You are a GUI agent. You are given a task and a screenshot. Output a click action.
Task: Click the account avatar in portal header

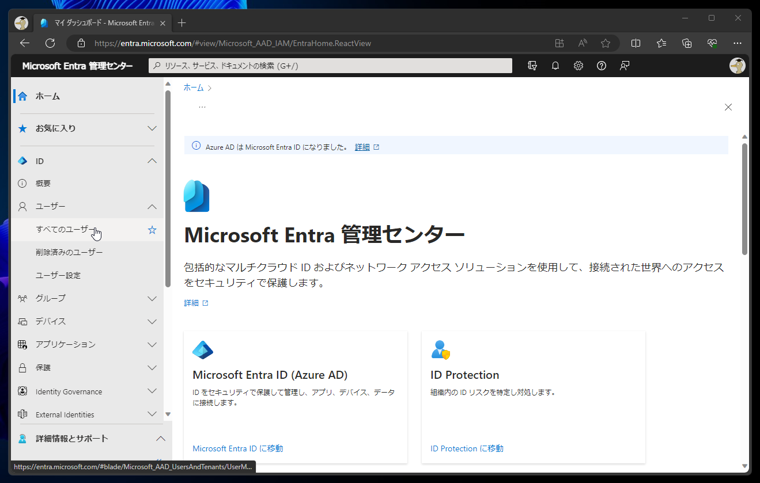tap(737, 65)
